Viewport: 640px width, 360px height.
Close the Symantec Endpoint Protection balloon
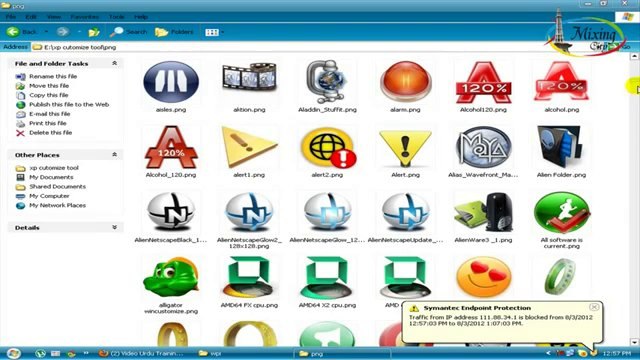[x=594, y=307]
